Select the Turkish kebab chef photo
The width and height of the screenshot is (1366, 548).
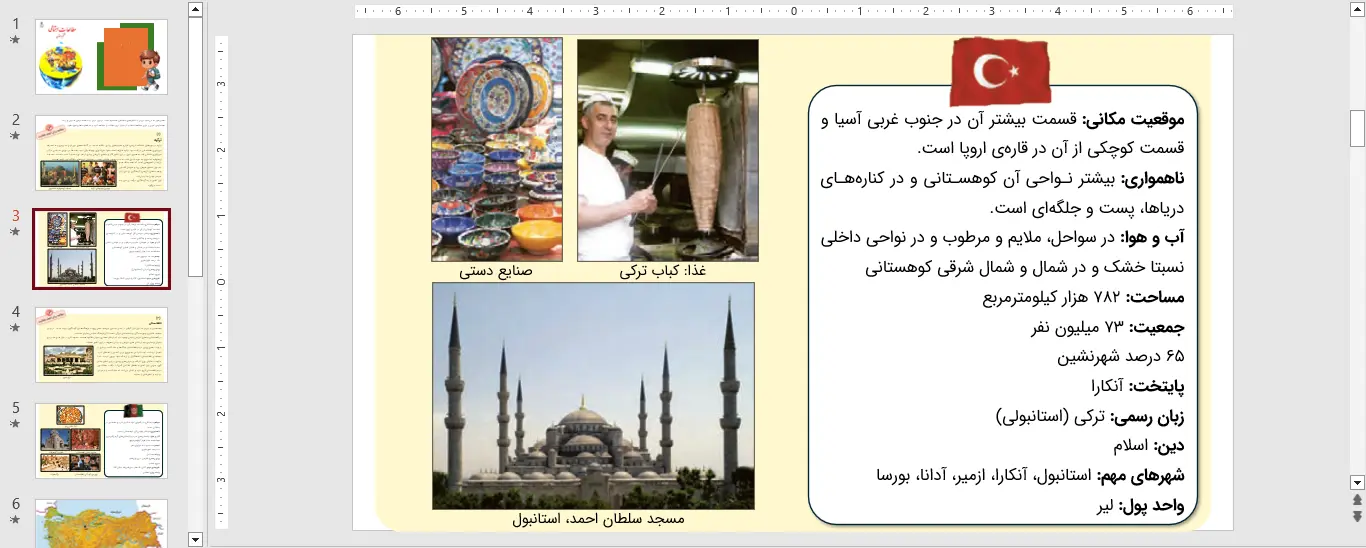667,150
